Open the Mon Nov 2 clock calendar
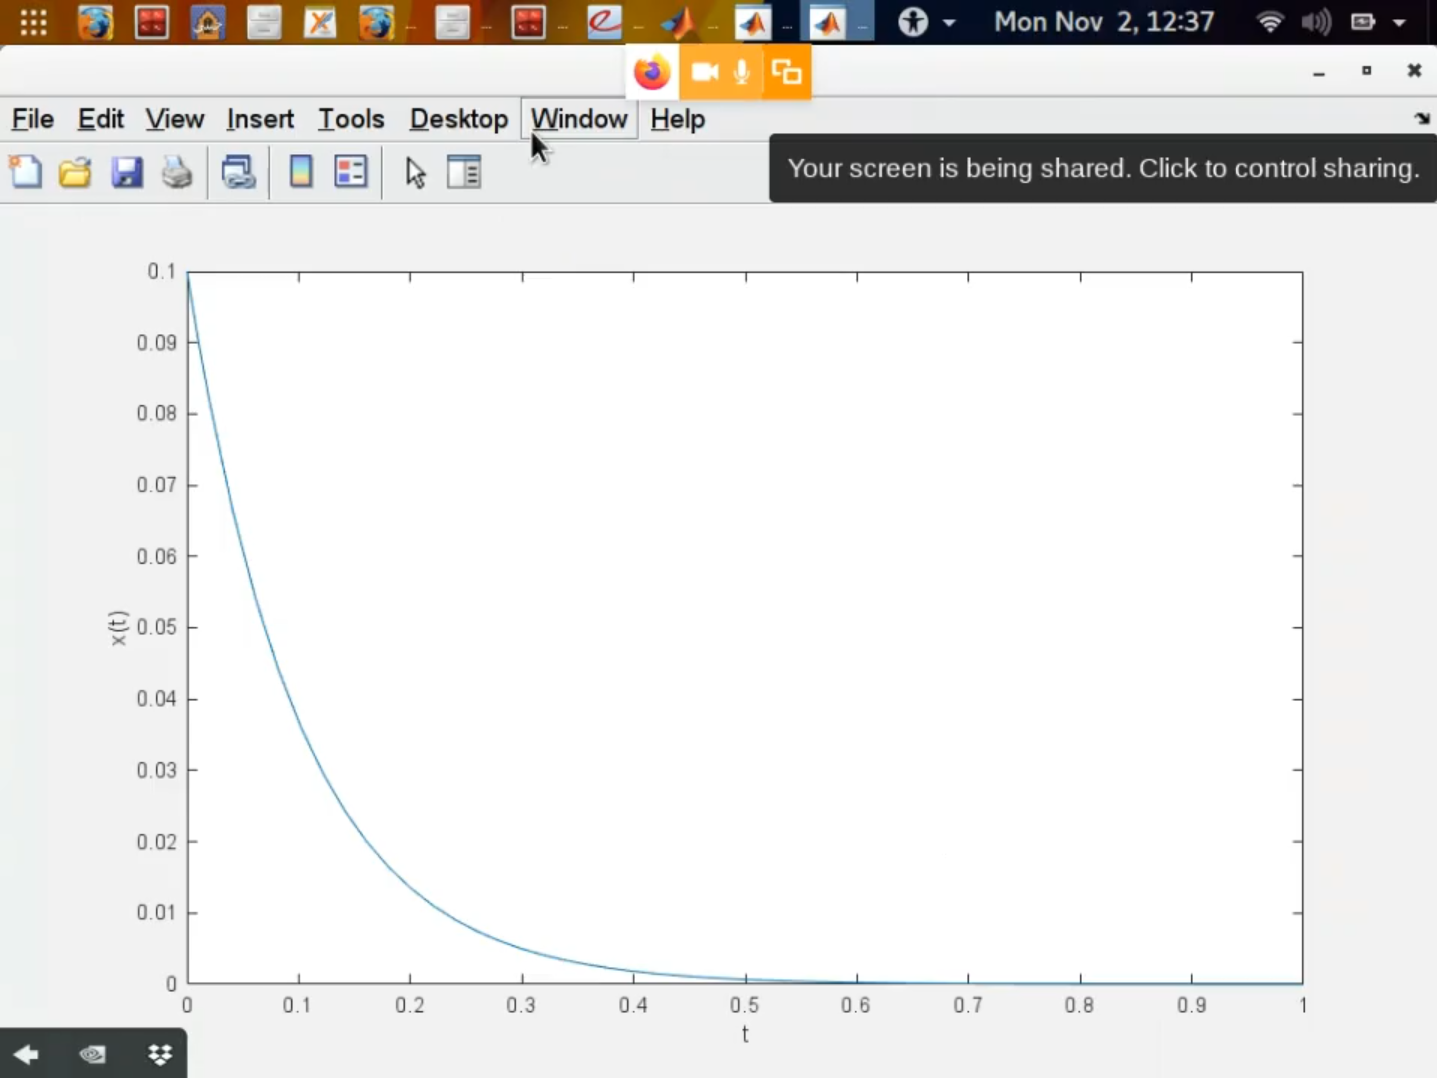Image resolution: width=1437 pixels, height=1078 pixels. tap(1104, 22)
